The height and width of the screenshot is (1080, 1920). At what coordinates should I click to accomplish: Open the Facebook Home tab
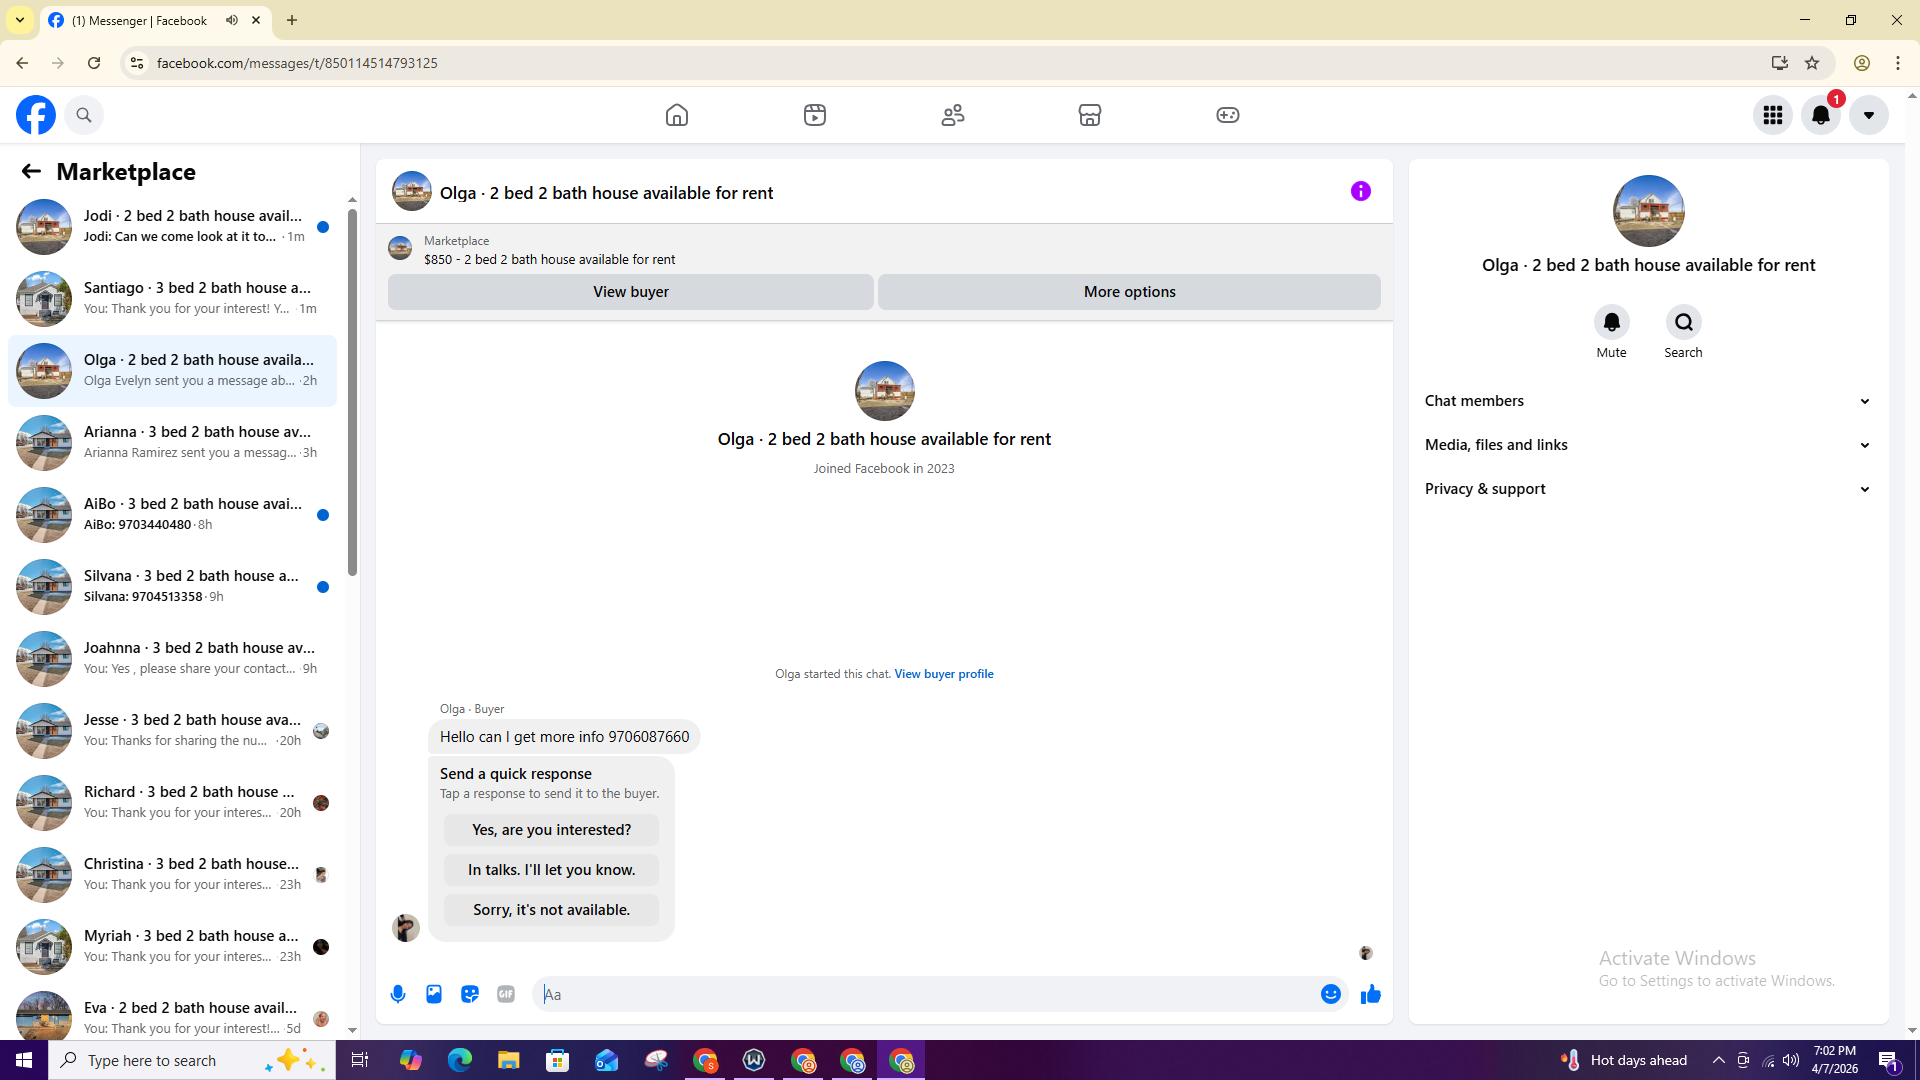pos(677,115)
